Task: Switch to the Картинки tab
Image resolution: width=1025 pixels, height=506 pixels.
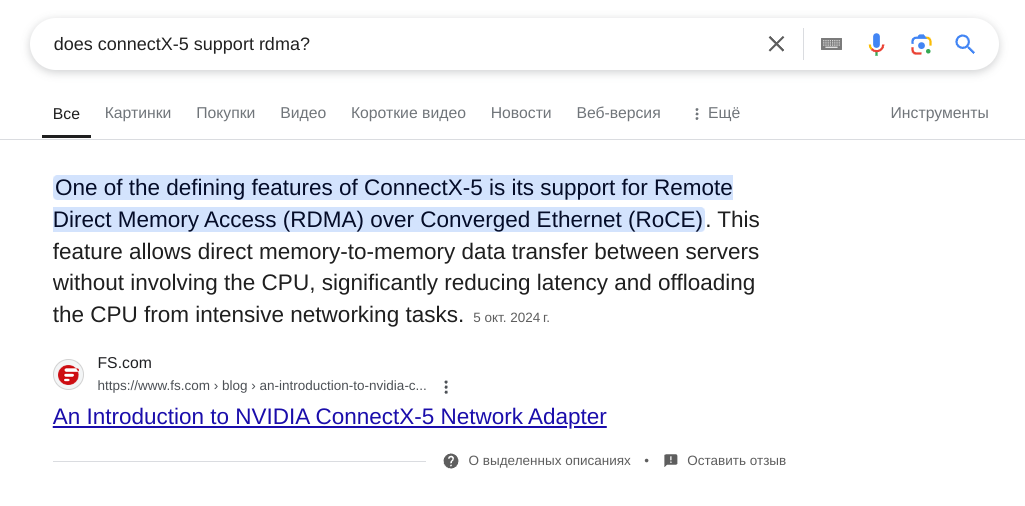Action: pyautogui.click(x=138, y=113)
